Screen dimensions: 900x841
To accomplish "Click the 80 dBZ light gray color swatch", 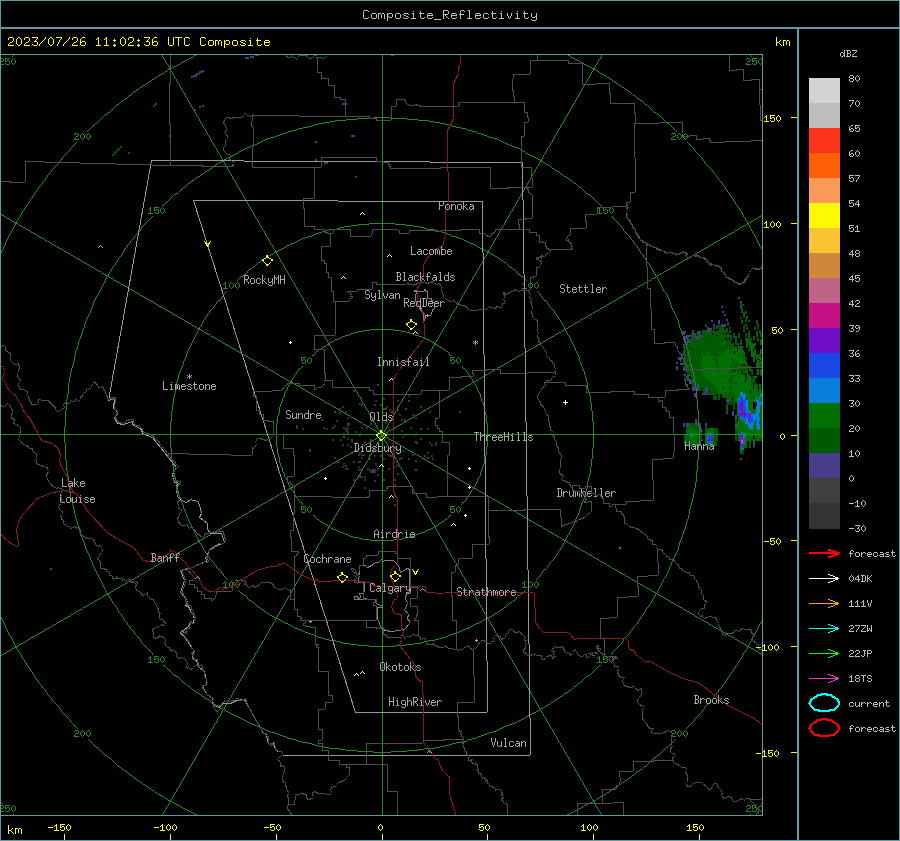I will point(824,91).
